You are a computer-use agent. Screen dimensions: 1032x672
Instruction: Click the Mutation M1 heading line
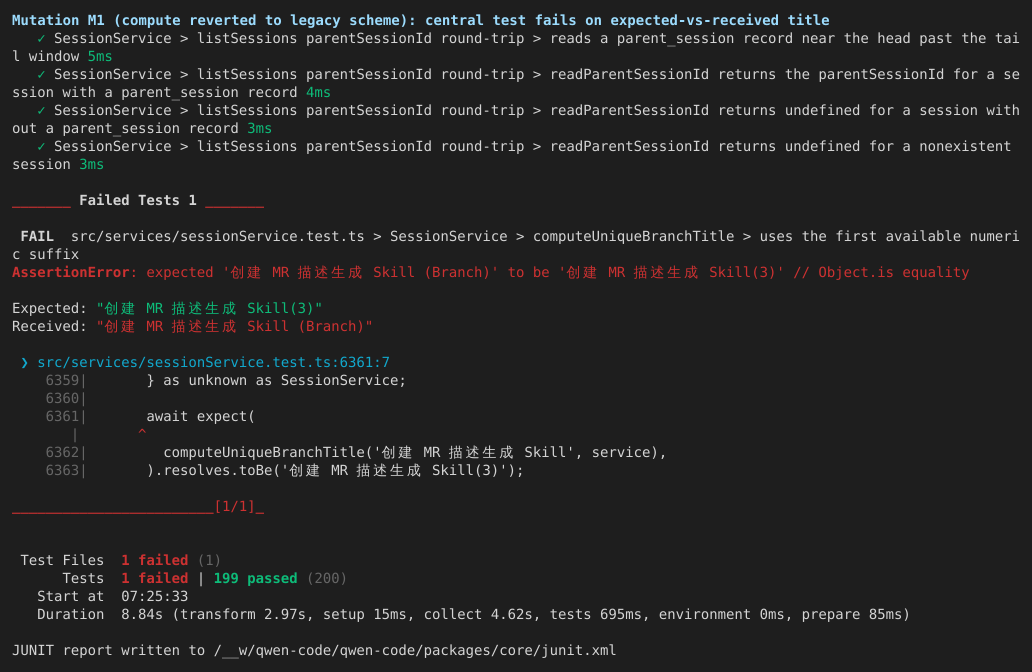click(421, 20)
